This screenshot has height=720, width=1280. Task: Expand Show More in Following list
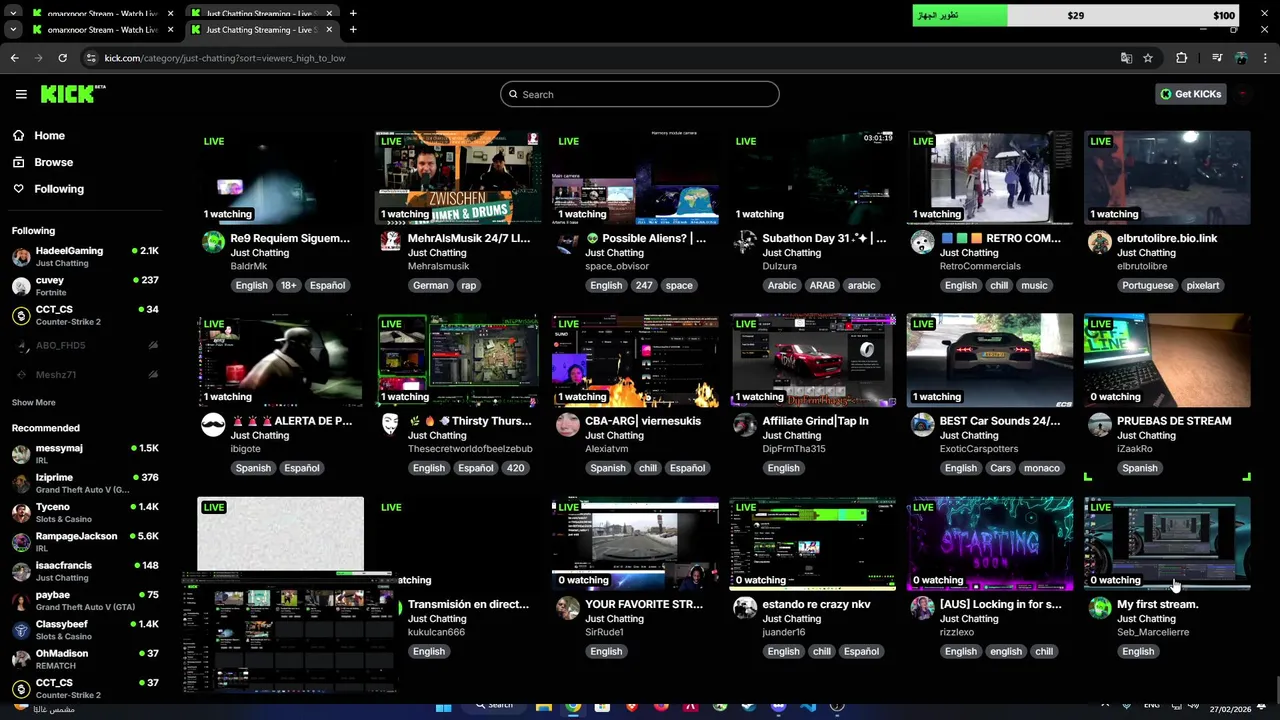[33, 402]
